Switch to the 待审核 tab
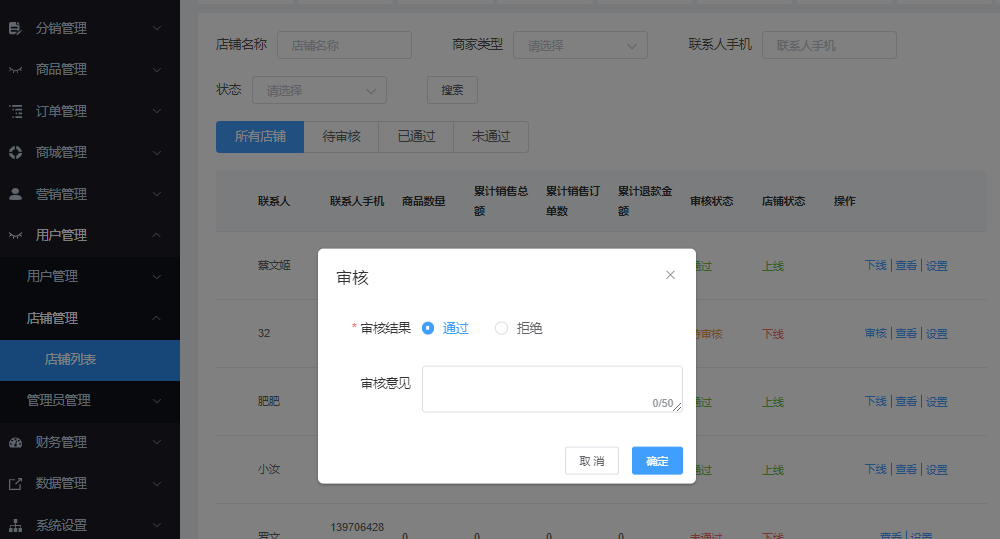The image size is (1000, 539). [341, 137]
